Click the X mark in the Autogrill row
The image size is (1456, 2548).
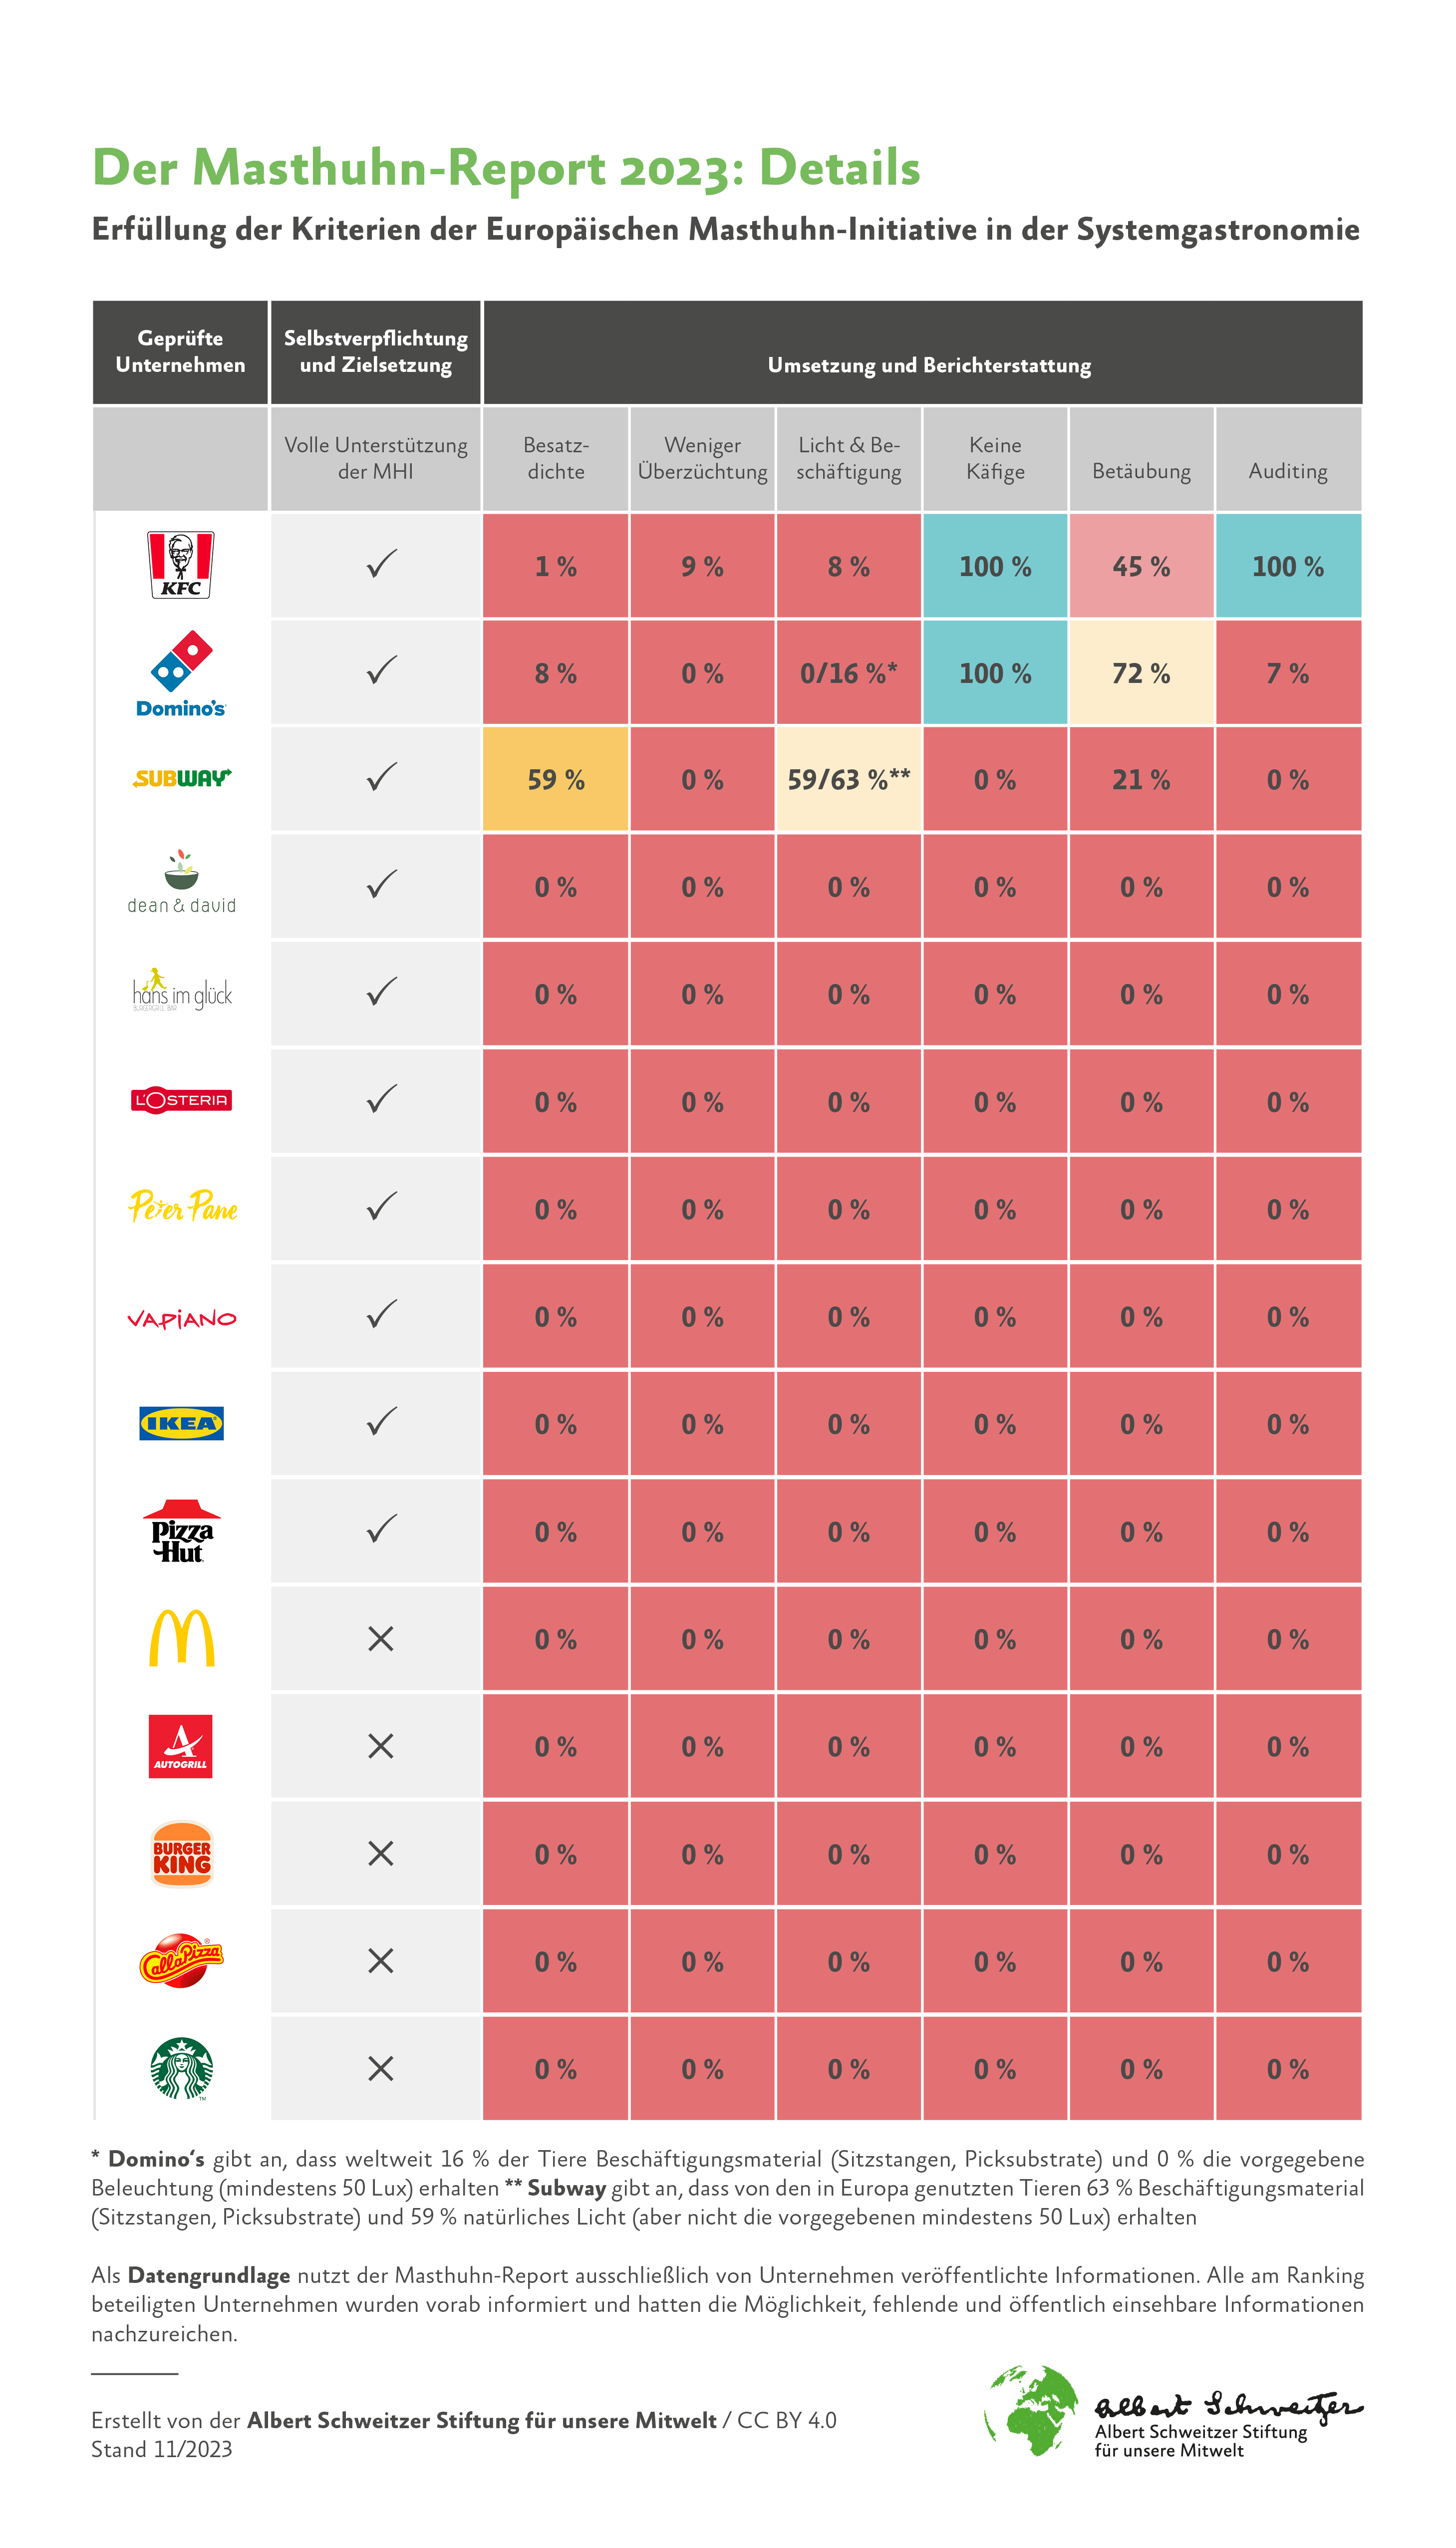[x=380, y=1746]
